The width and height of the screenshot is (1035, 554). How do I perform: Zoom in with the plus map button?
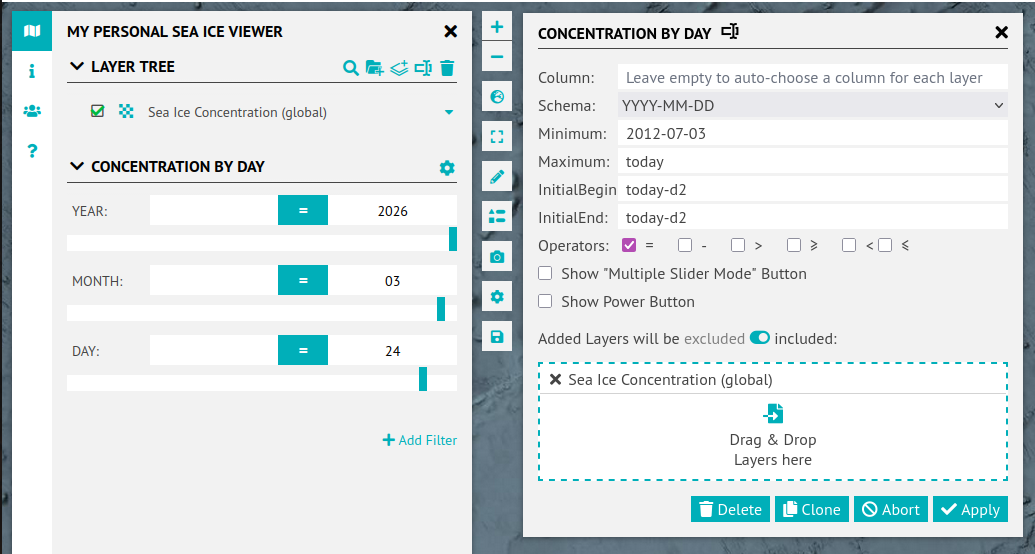click(497, 27)
